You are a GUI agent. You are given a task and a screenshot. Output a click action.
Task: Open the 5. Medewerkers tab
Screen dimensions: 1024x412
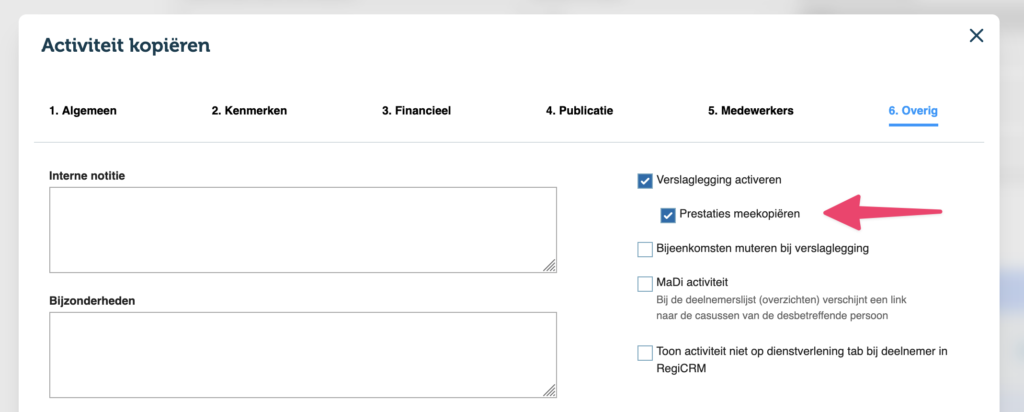click(x=750, y=111)
